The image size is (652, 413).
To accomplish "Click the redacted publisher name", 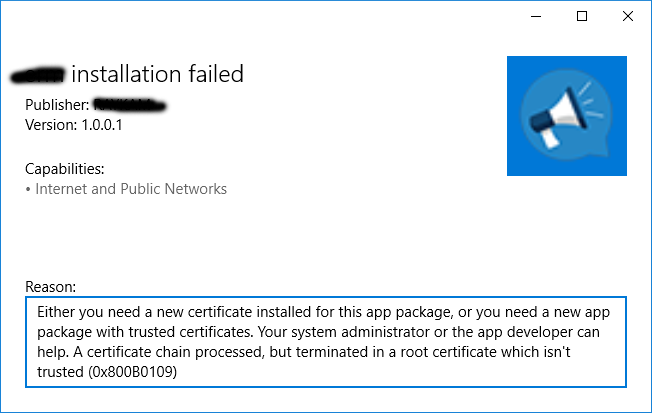I will (x=129, y=104).
